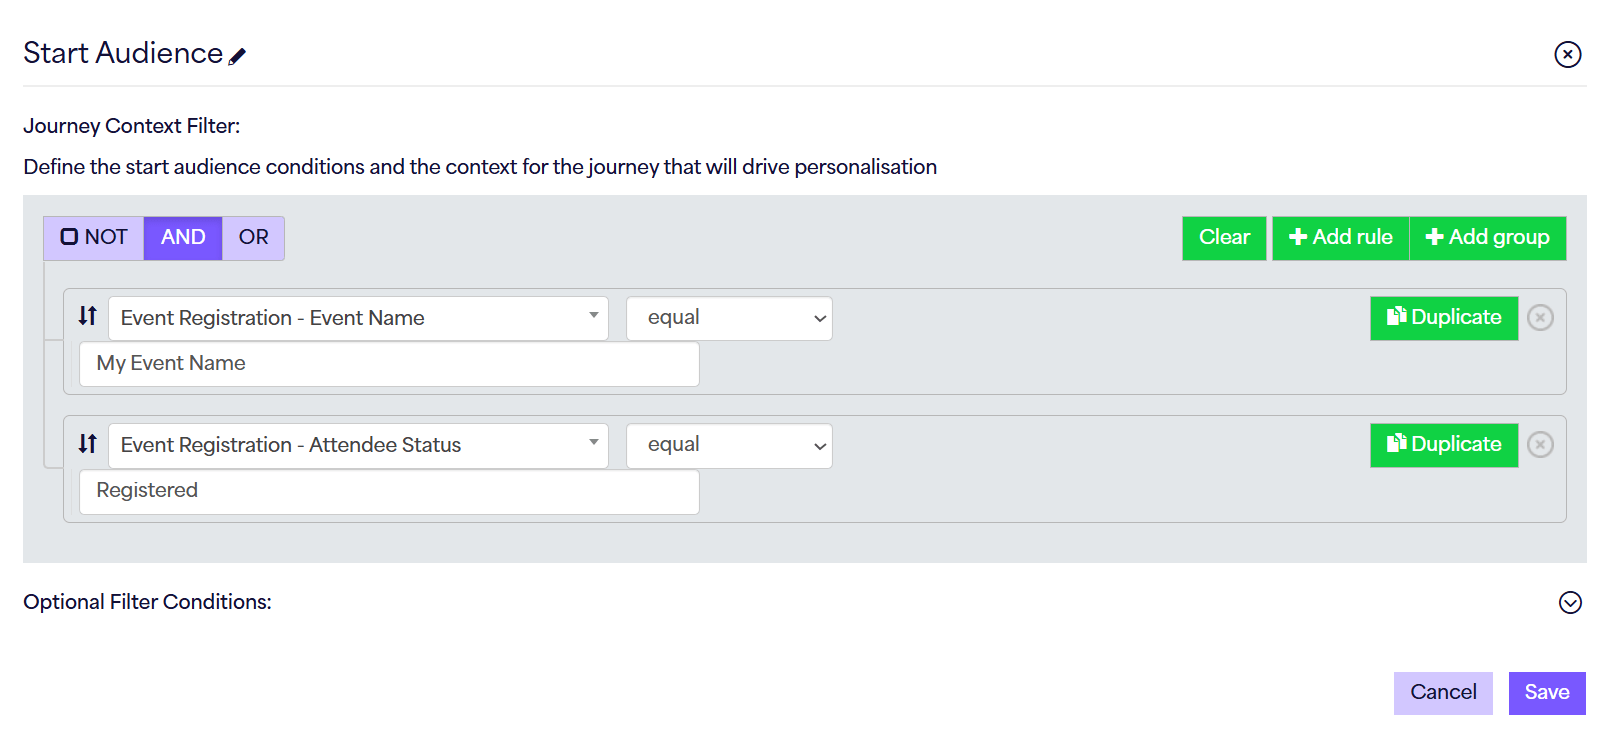Expand the Optional Filter Conditions section
This screenshot has width=1610, height=741.
(1570, 602)
